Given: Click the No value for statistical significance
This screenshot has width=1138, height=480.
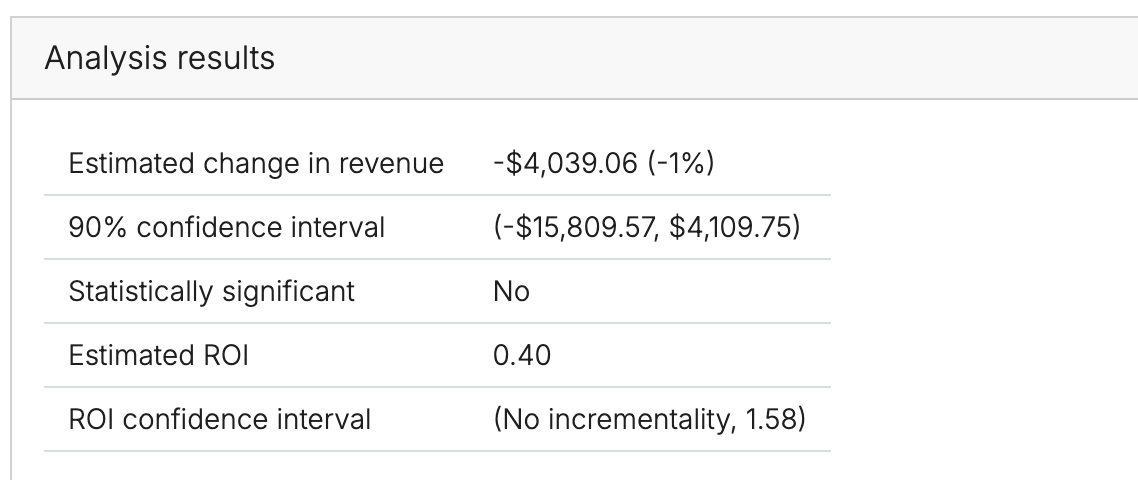Looking at the screenshot, I should [x=511, y=291].
